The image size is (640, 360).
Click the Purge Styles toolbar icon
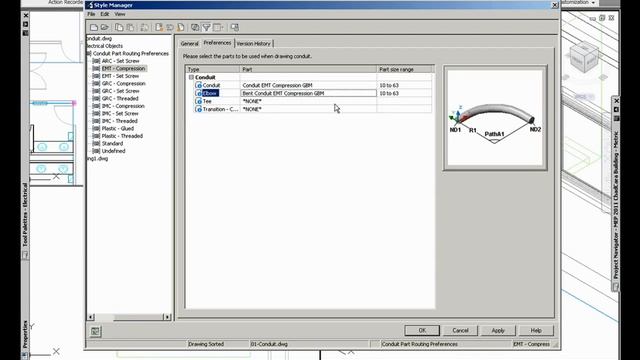pos(181,27)
